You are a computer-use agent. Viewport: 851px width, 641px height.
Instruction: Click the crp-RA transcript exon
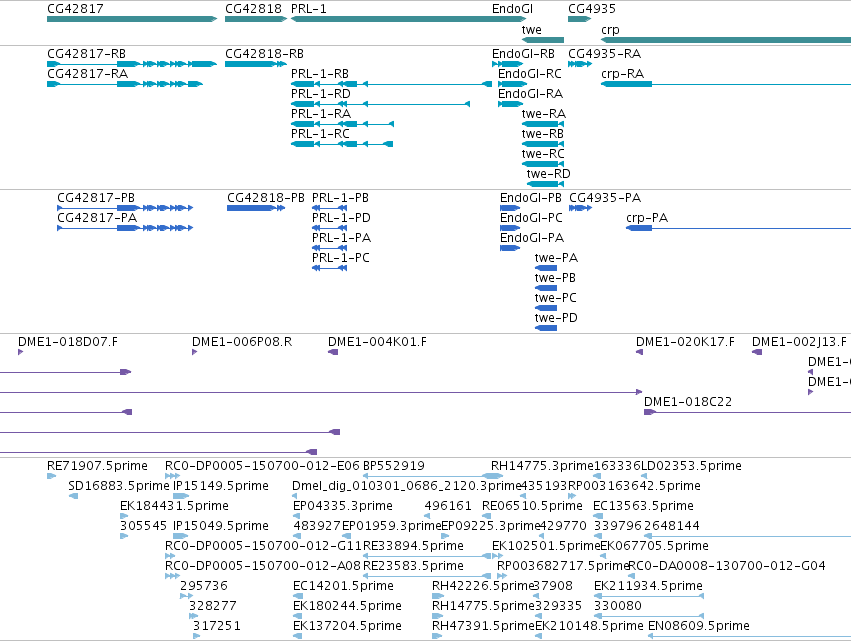pyautogui.click(x=627, y=84)
